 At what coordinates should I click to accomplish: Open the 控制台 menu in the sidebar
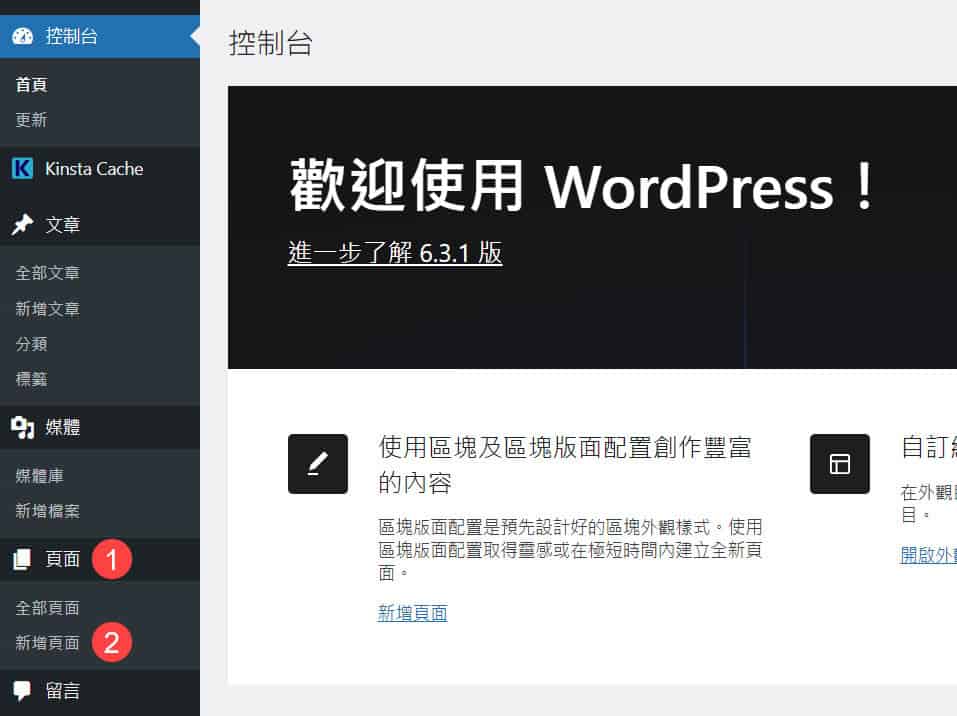(100, 36)
